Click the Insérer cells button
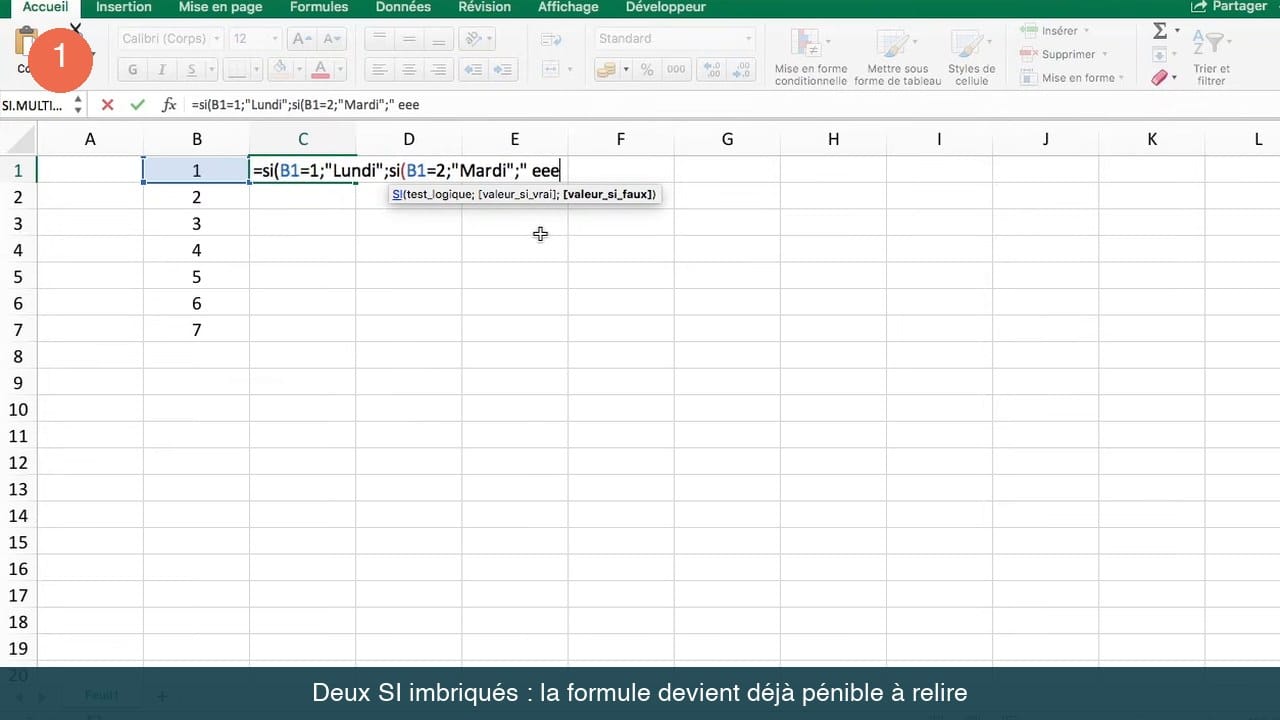 tap(1057, 31)
